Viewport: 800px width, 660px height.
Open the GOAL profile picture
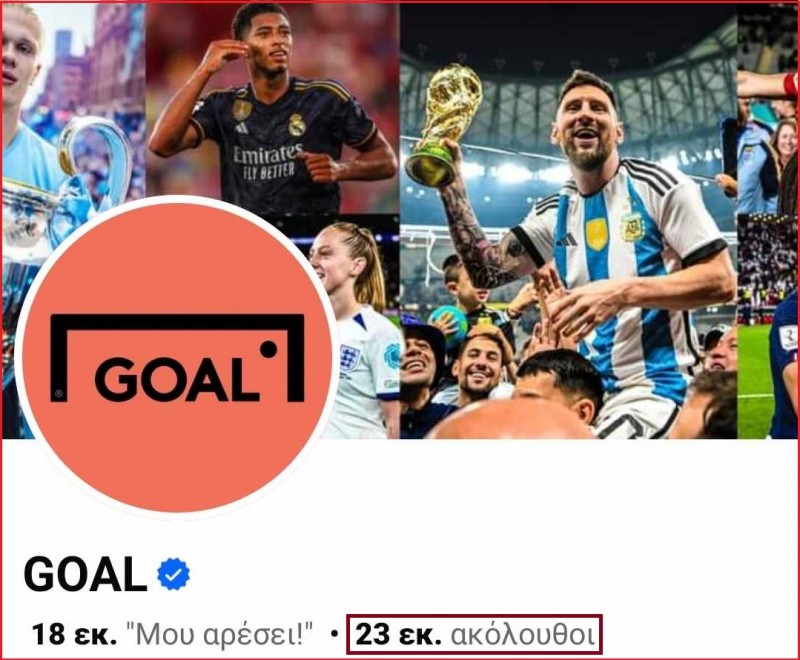coord(176,357)
